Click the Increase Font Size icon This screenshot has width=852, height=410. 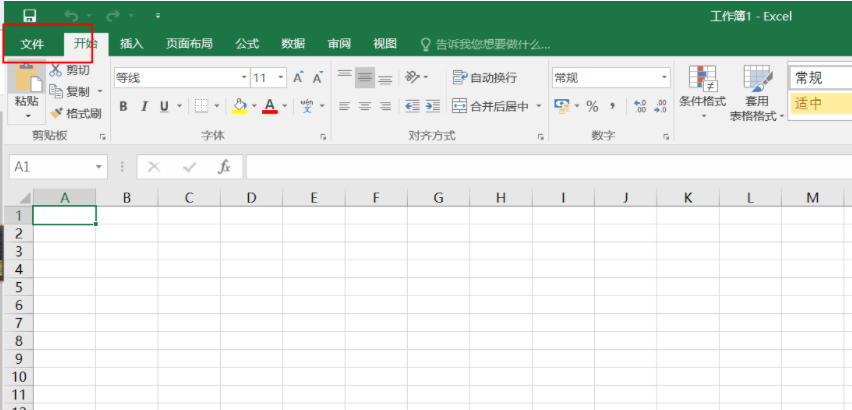click(x=298, y=78)
